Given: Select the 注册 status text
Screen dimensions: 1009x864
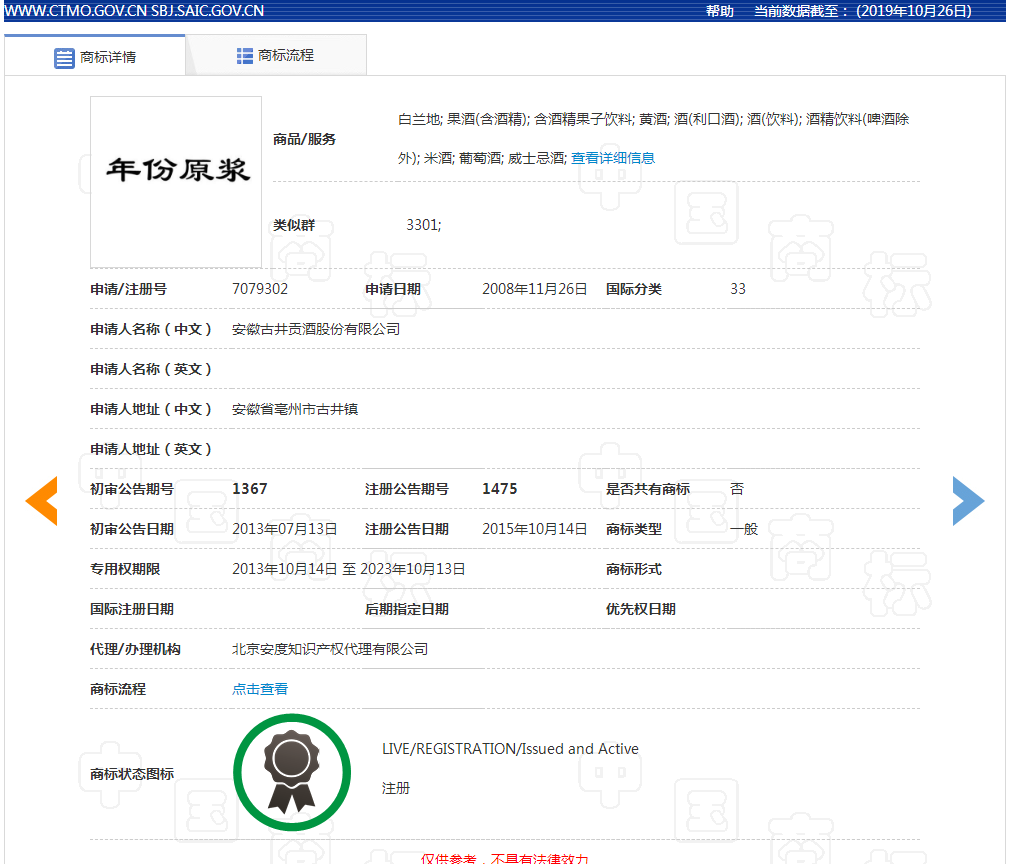Looking at the screenshot, I should click(396, 788).
